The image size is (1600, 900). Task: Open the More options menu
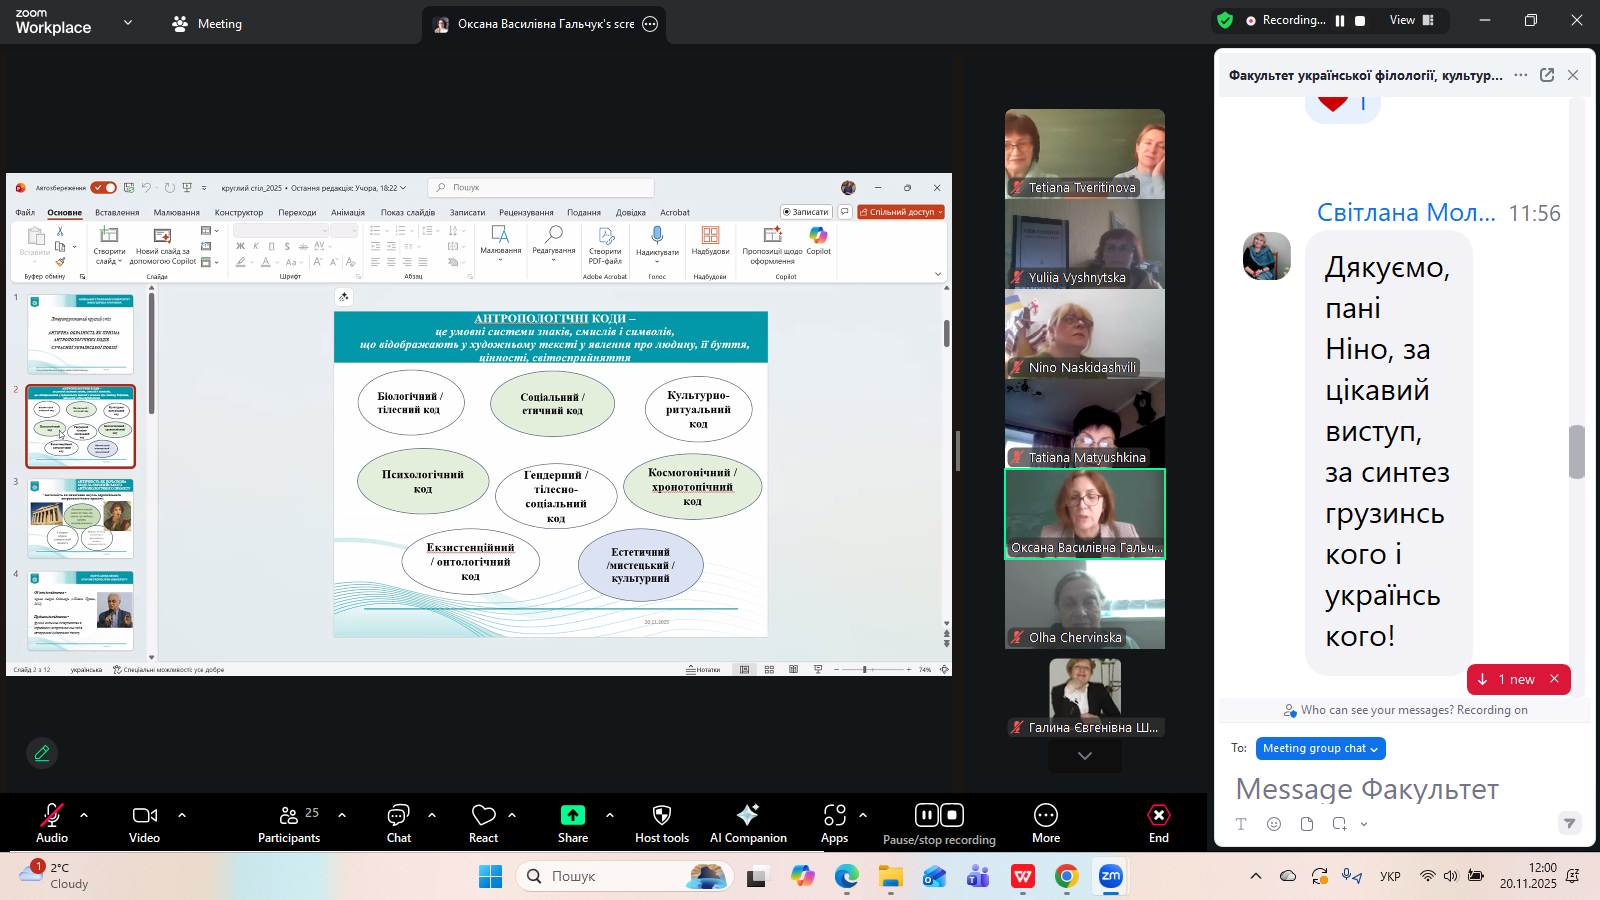click(x=1046, y=815)
